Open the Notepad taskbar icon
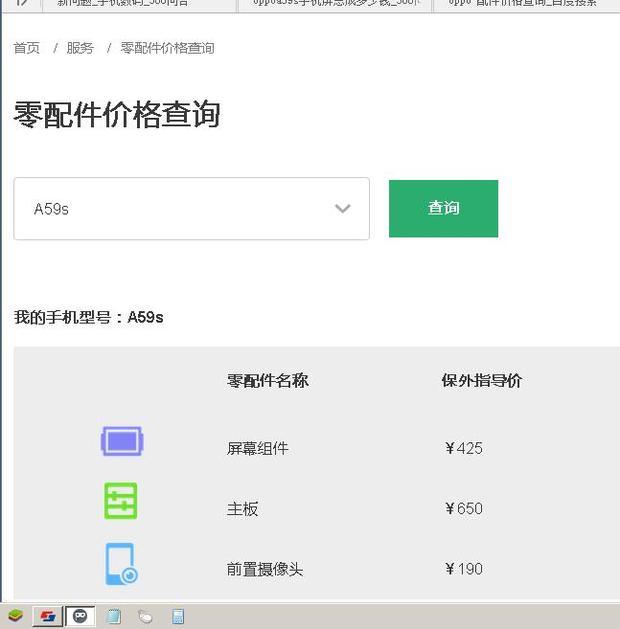Screen dimensions: 620x629 coord(113,617)
